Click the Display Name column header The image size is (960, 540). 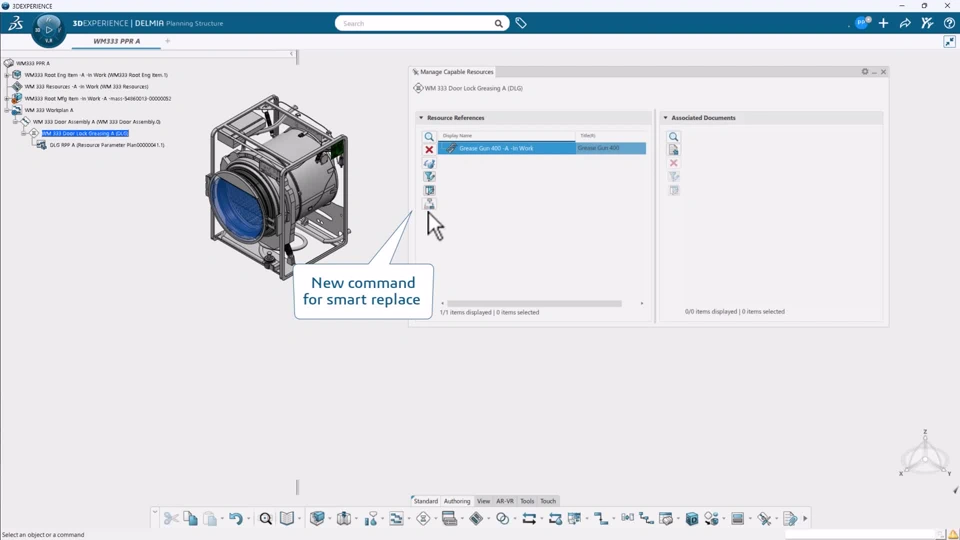[457, 135]
